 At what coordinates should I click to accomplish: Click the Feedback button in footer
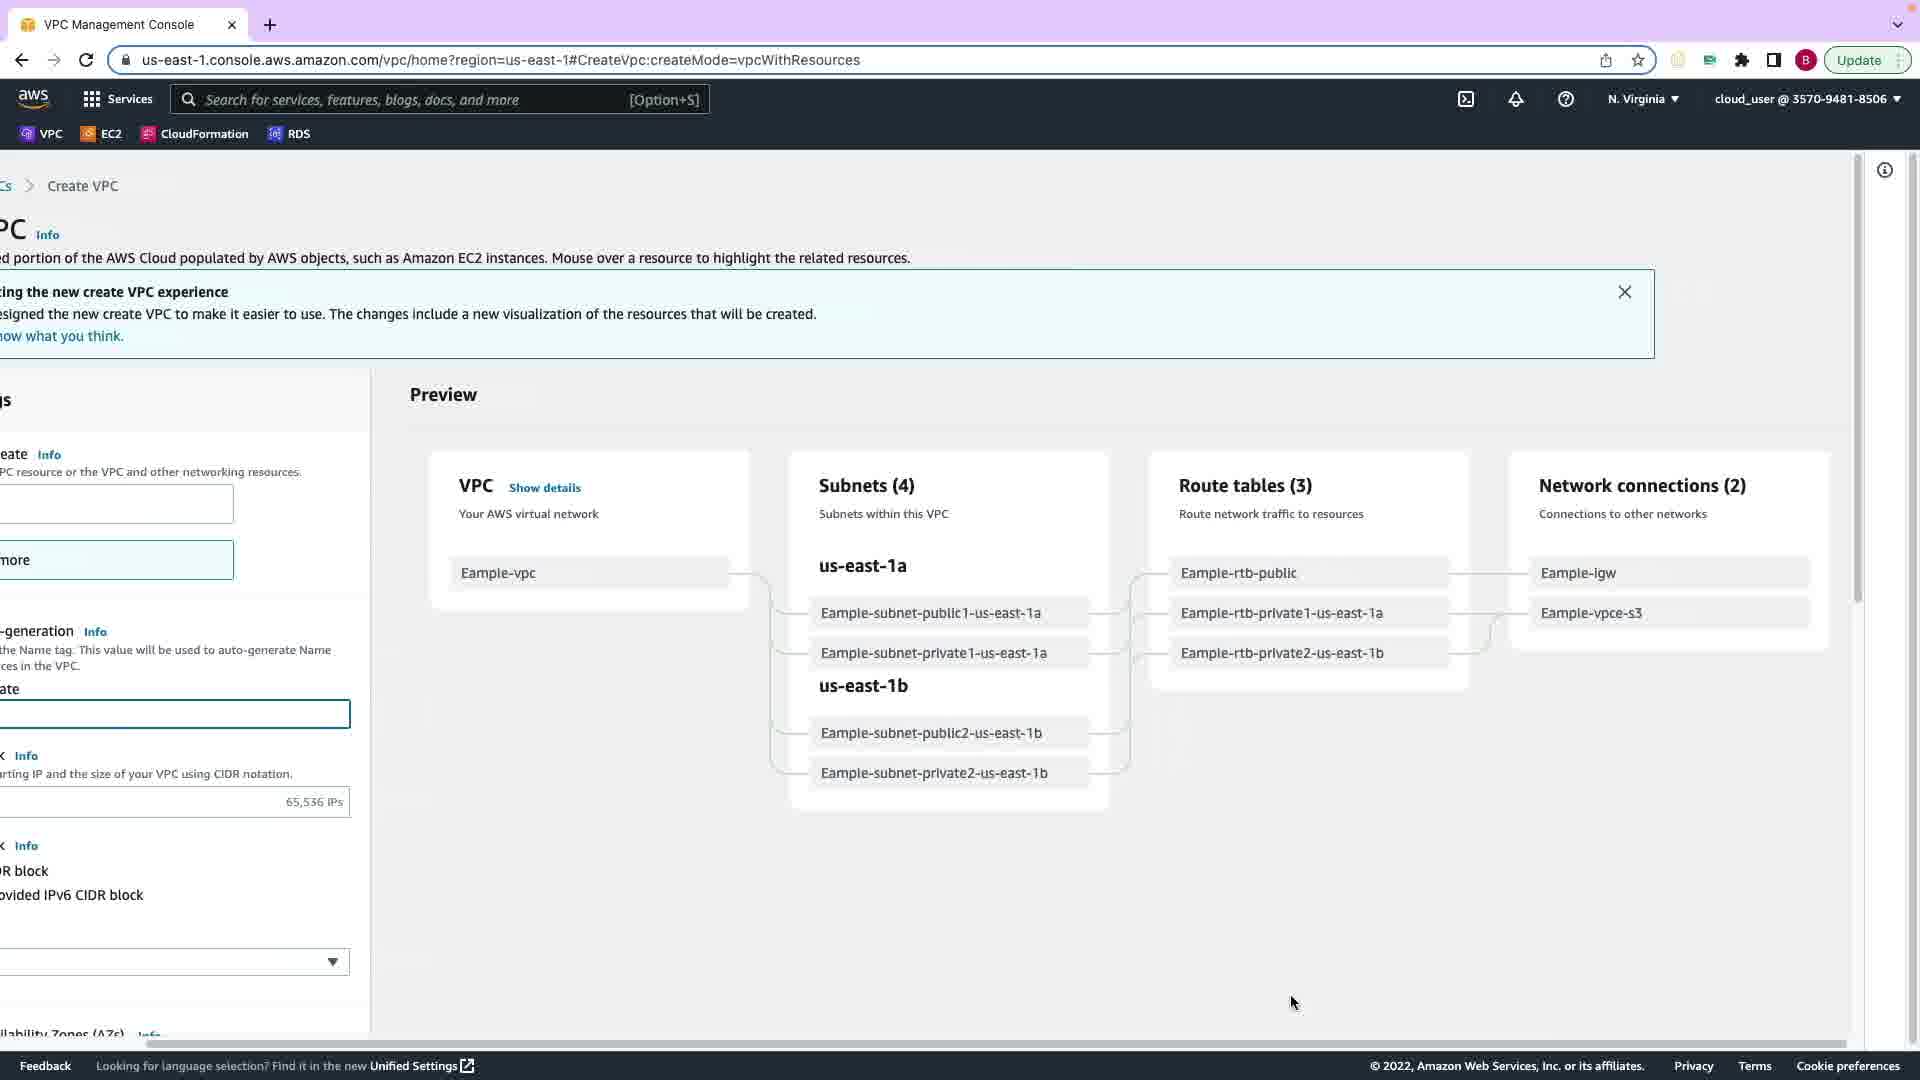pos(45,1066)
